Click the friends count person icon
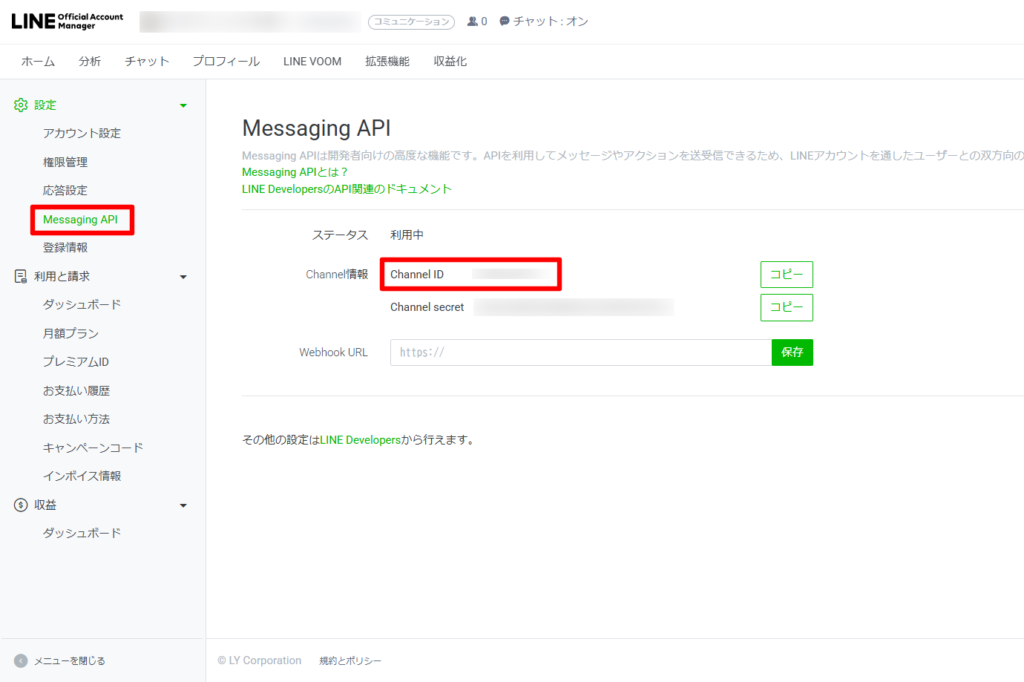 point(473,22)
